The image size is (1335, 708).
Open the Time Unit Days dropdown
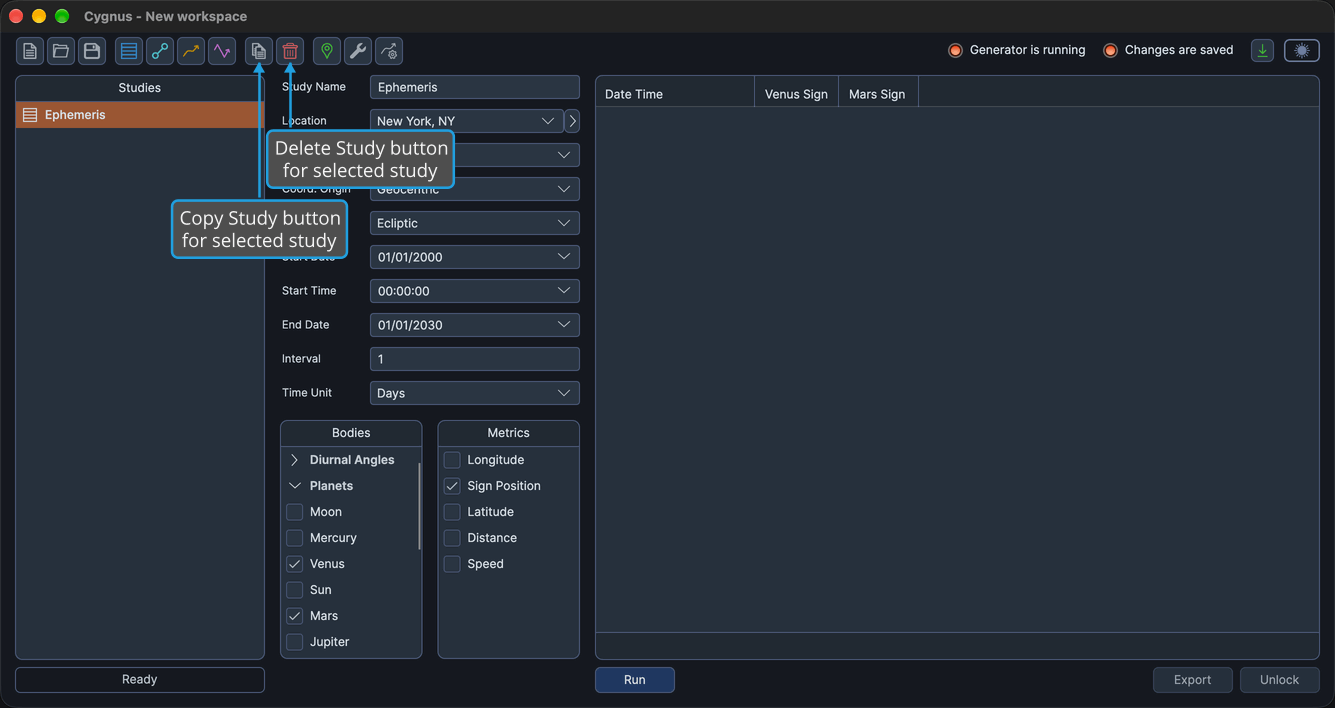click(x=475, y=393)
